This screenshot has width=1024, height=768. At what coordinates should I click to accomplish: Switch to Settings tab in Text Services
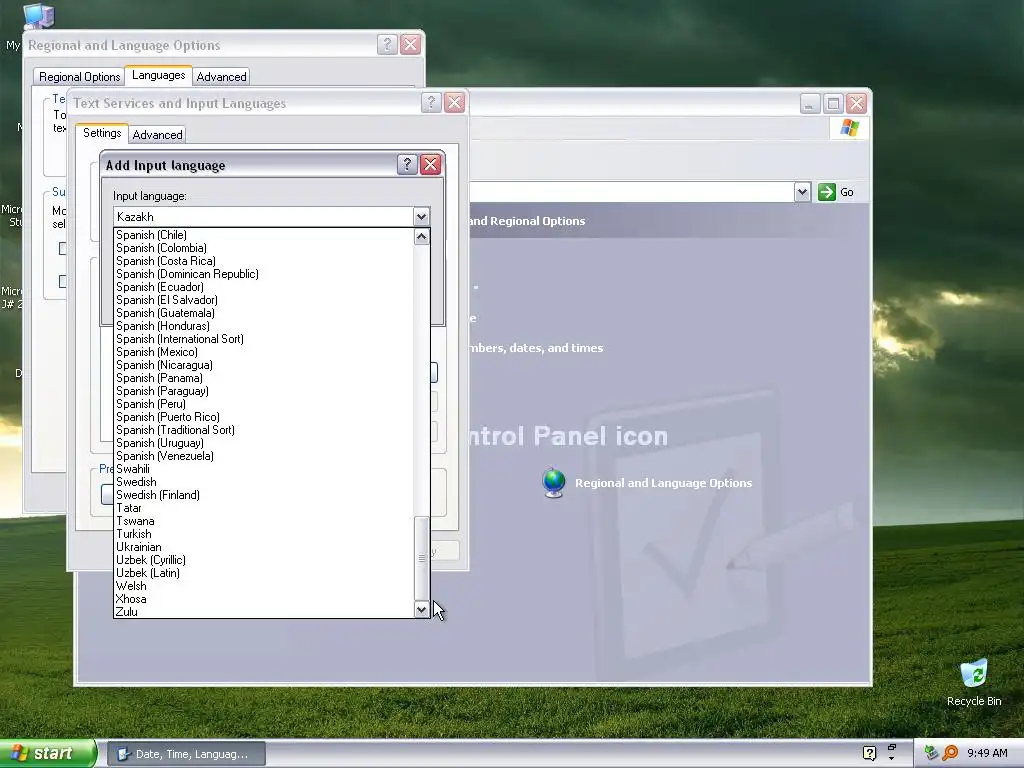pos(102,133)
